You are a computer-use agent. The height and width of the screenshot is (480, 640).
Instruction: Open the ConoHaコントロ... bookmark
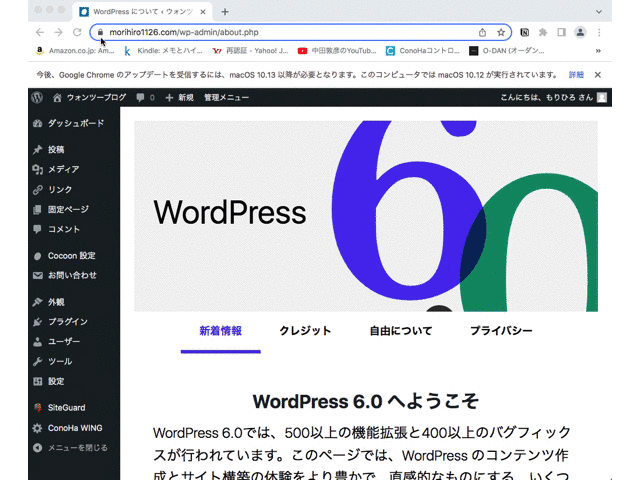coord(423,51)
